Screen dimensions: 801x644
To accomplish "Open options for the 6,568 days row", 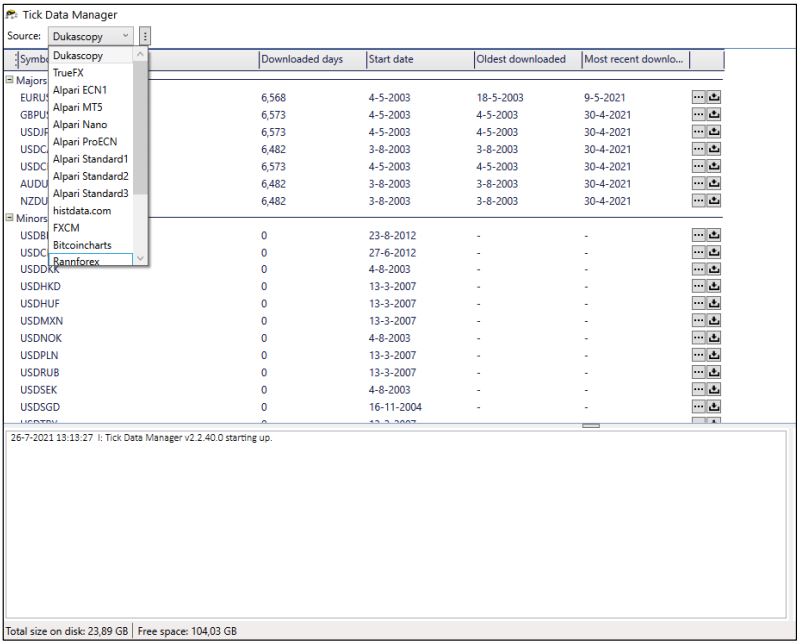I will tap(698, 97).
